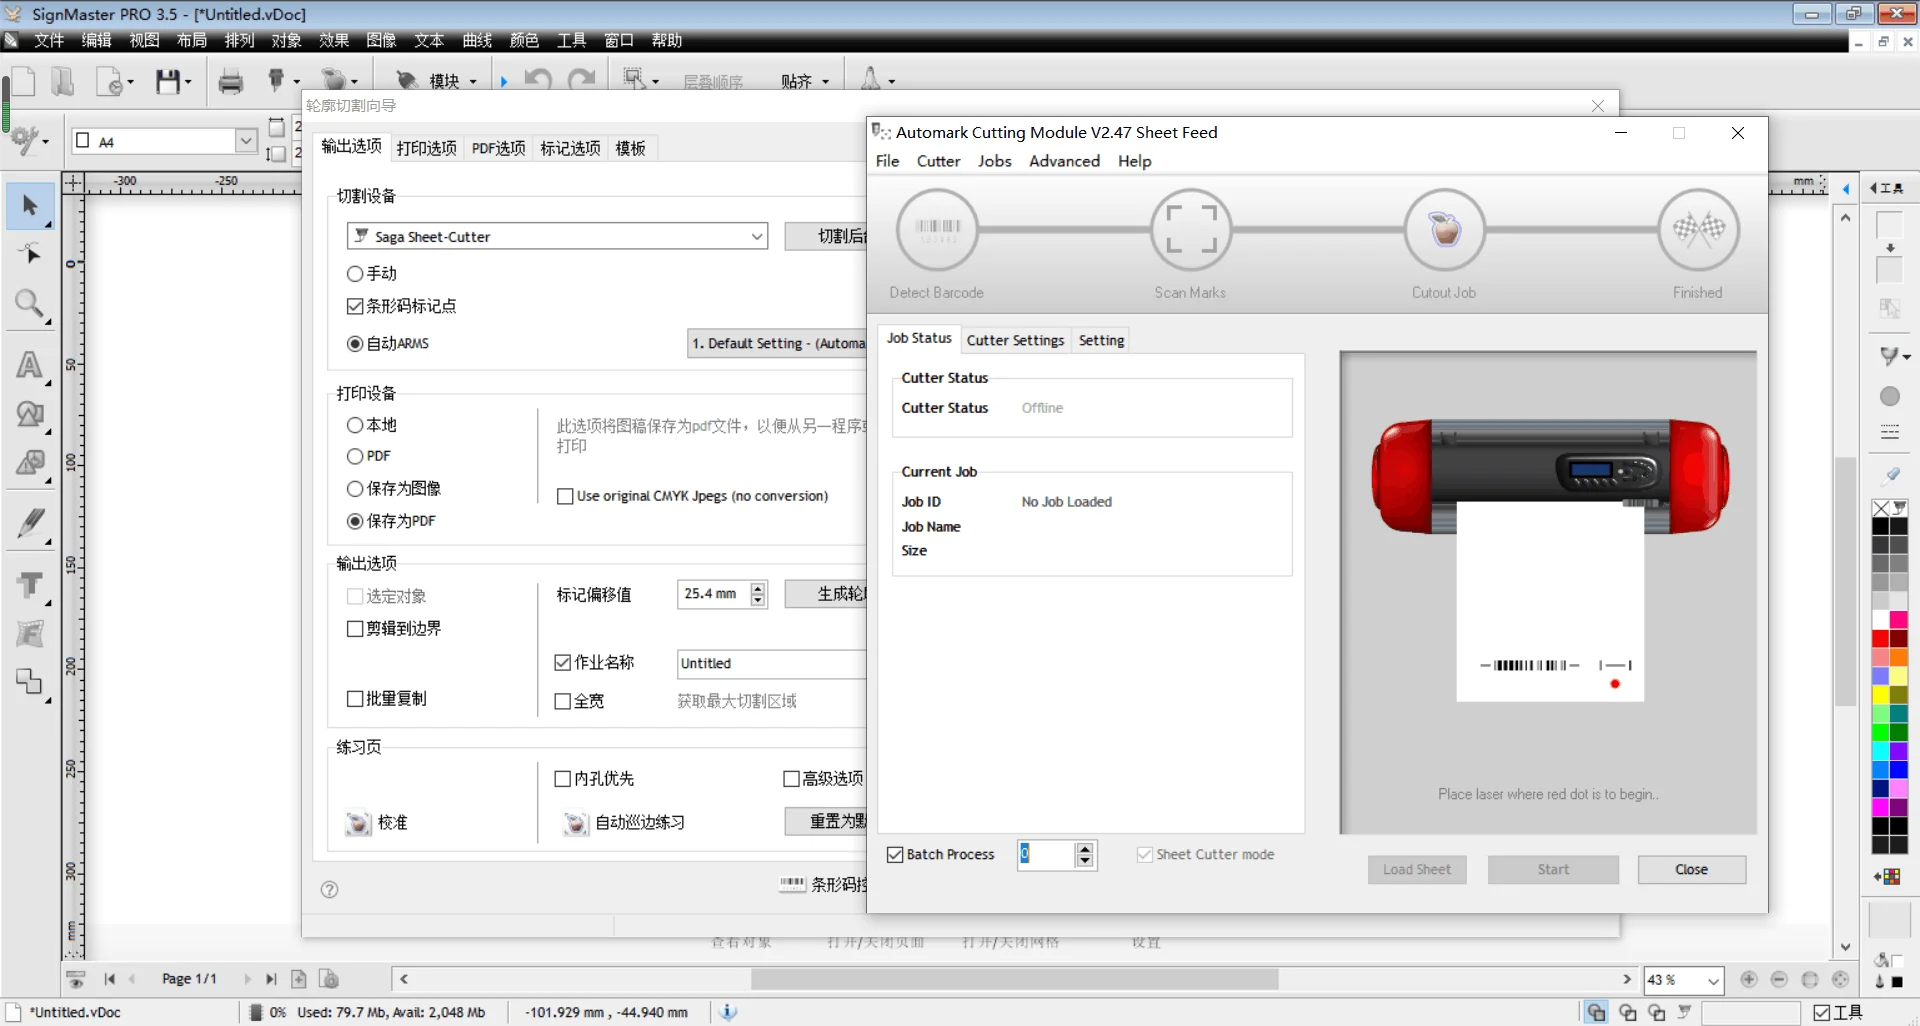Click the Scan Marks step icon

[1190, 230]
